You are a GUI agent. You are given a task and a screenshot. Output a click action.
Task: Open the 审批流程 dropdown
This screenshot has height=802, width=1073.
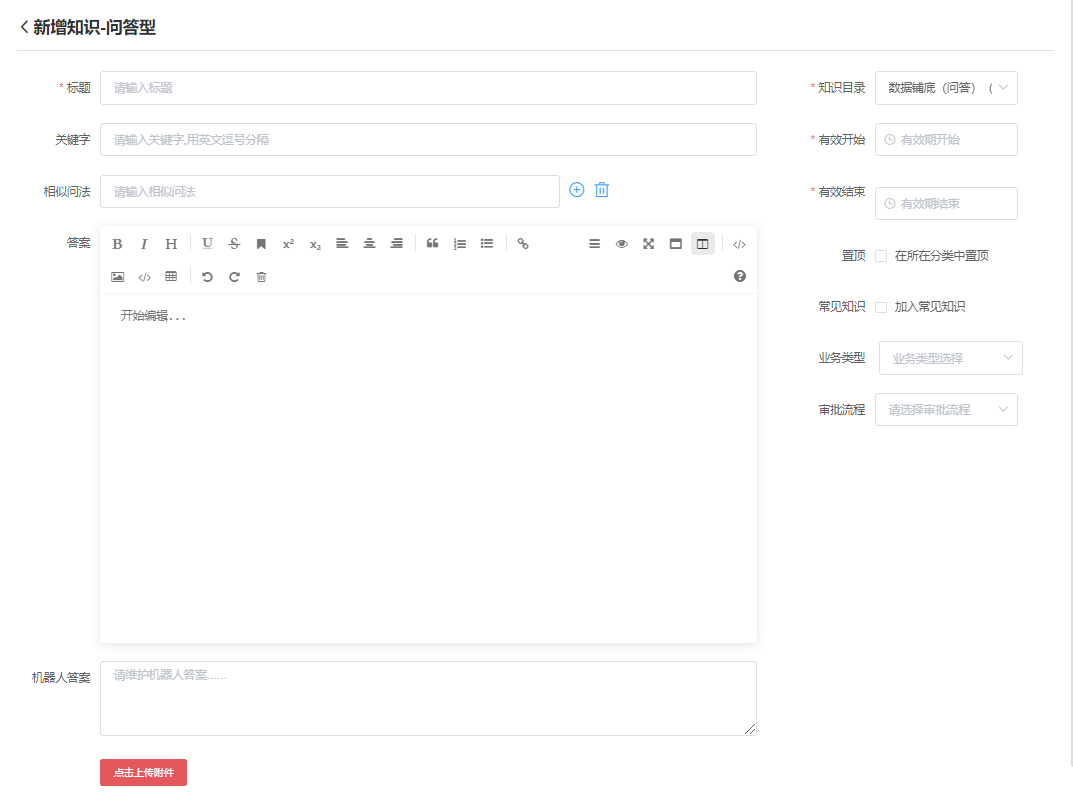tap(946, 410)
